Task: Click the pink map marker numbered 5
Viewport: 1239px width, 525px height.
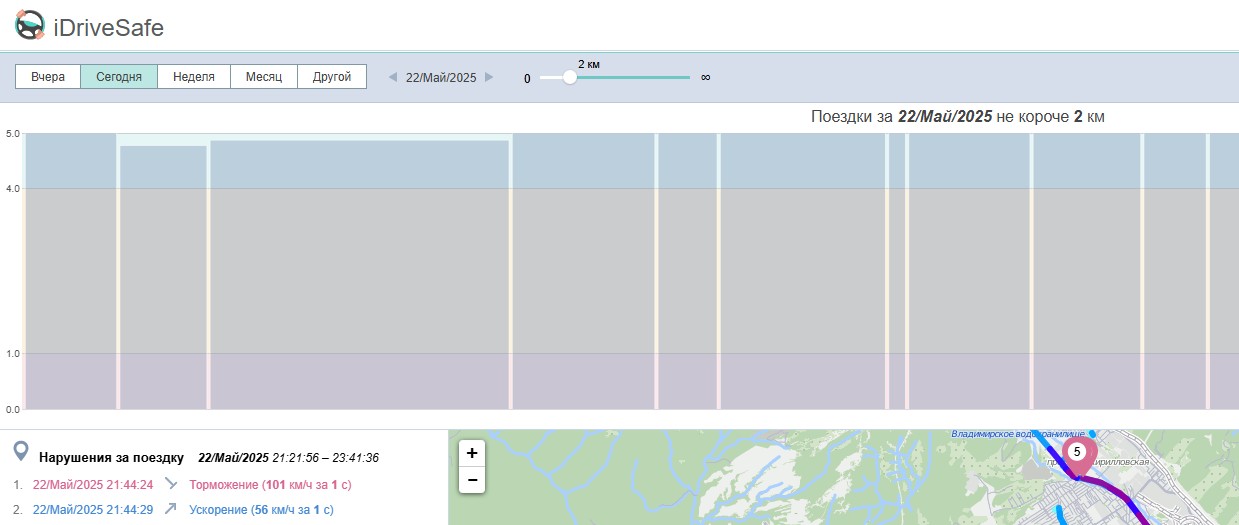Action: pos(1077,454)
